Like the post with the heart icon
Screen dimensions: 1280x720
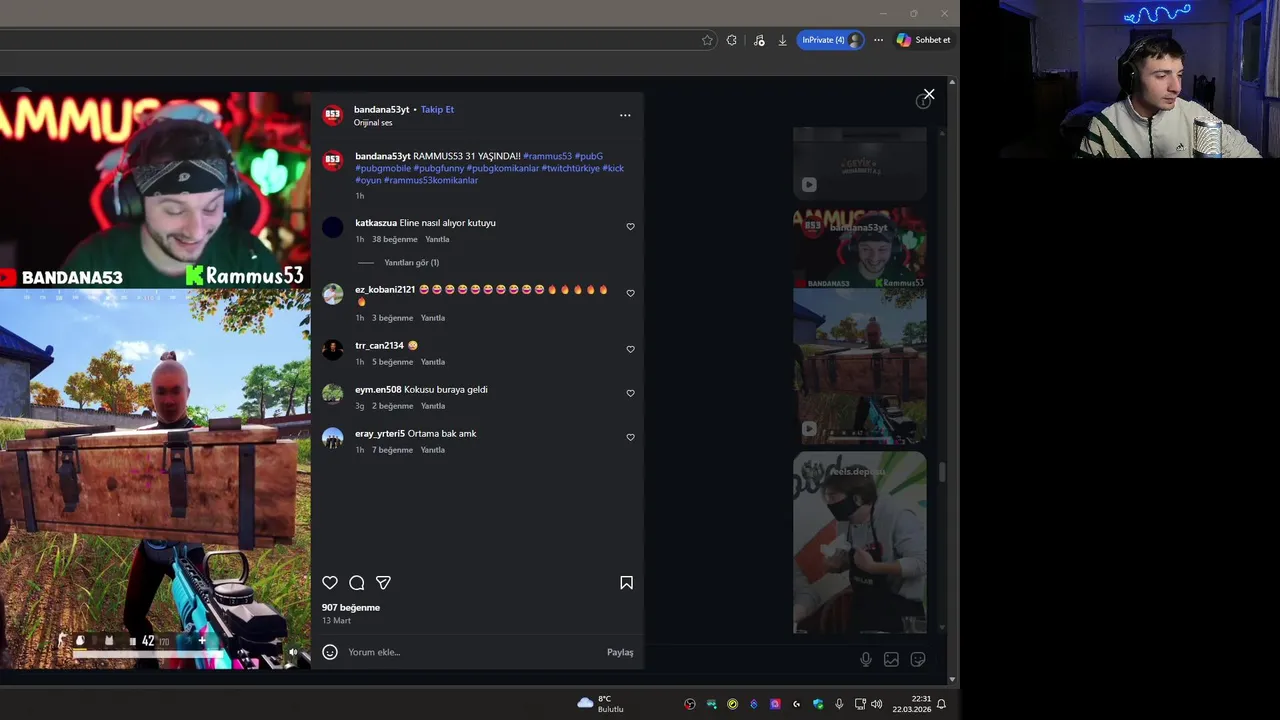(330, 583)
